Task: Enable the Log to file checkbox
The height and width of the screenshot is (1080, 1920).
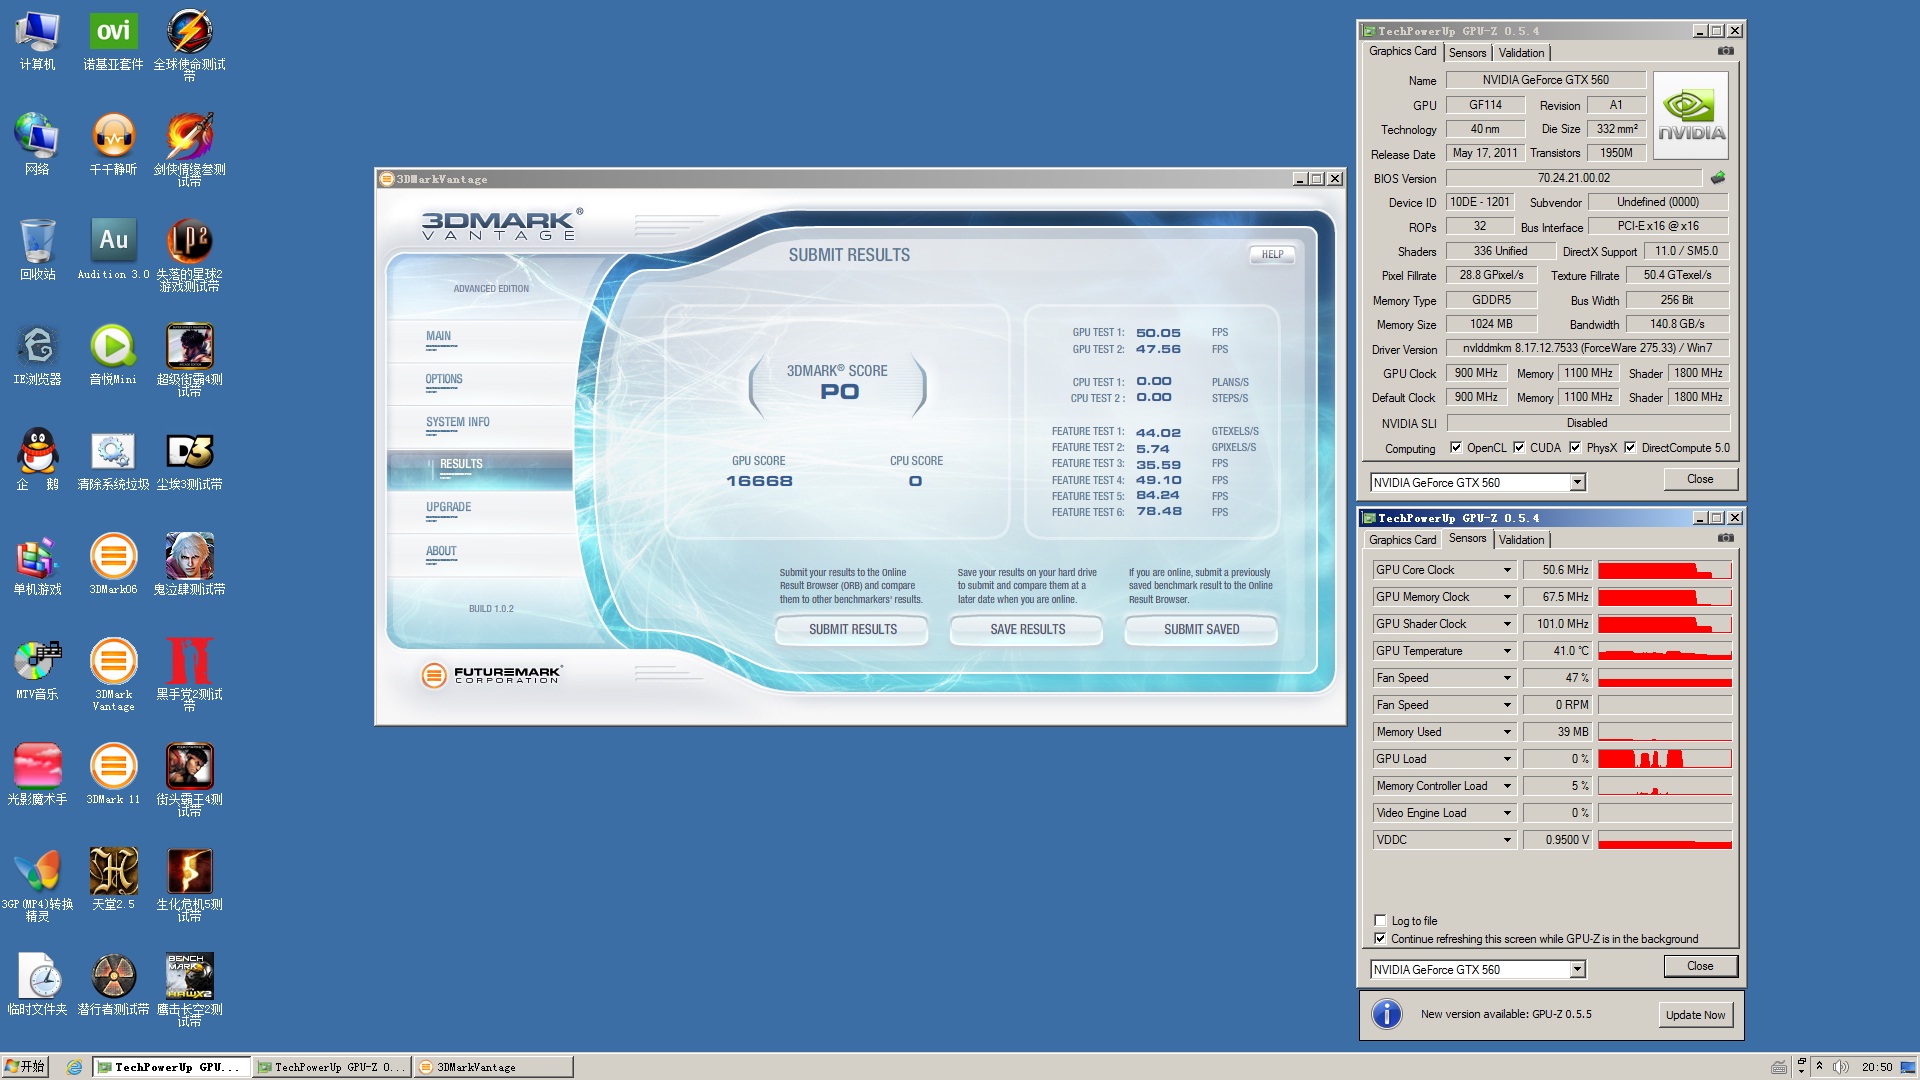Action: tap(1381, 920)
